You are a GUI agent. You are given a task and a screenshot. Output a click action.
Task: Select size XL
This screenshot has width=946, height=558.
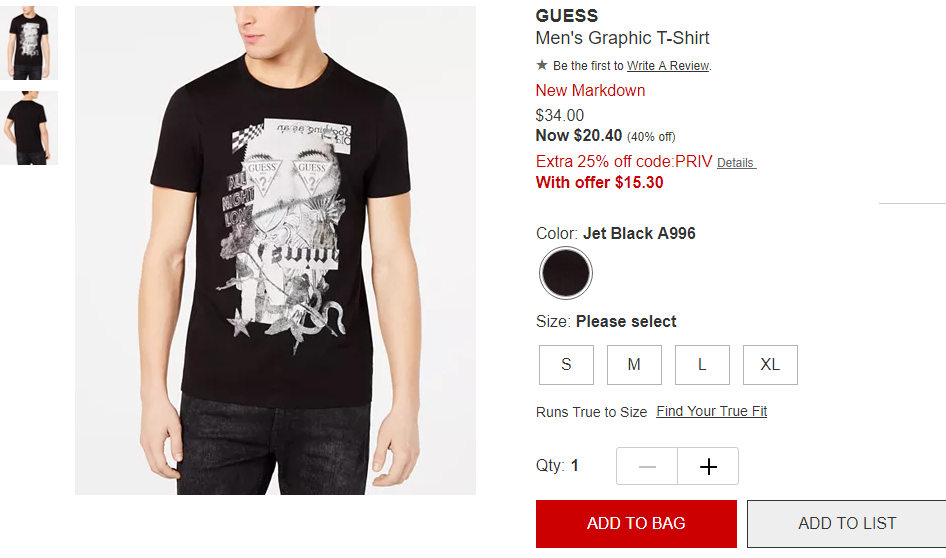770,364
